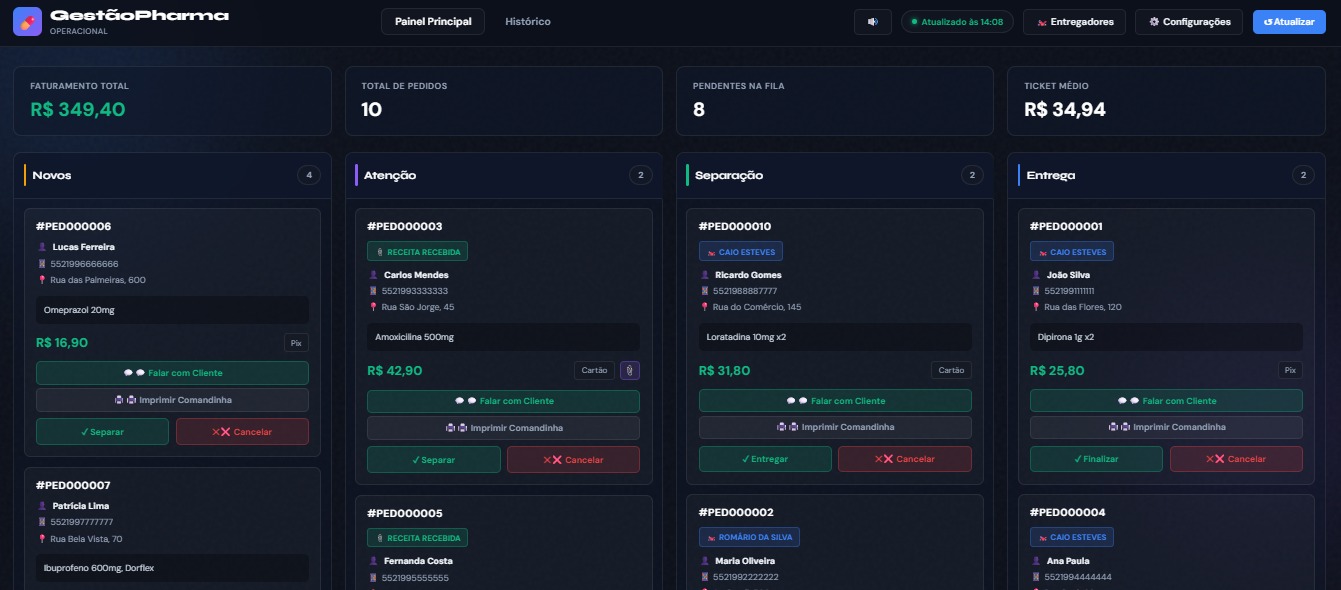Print comandinha for order PED000003
Screen dimensions: 1341x590
503,428
